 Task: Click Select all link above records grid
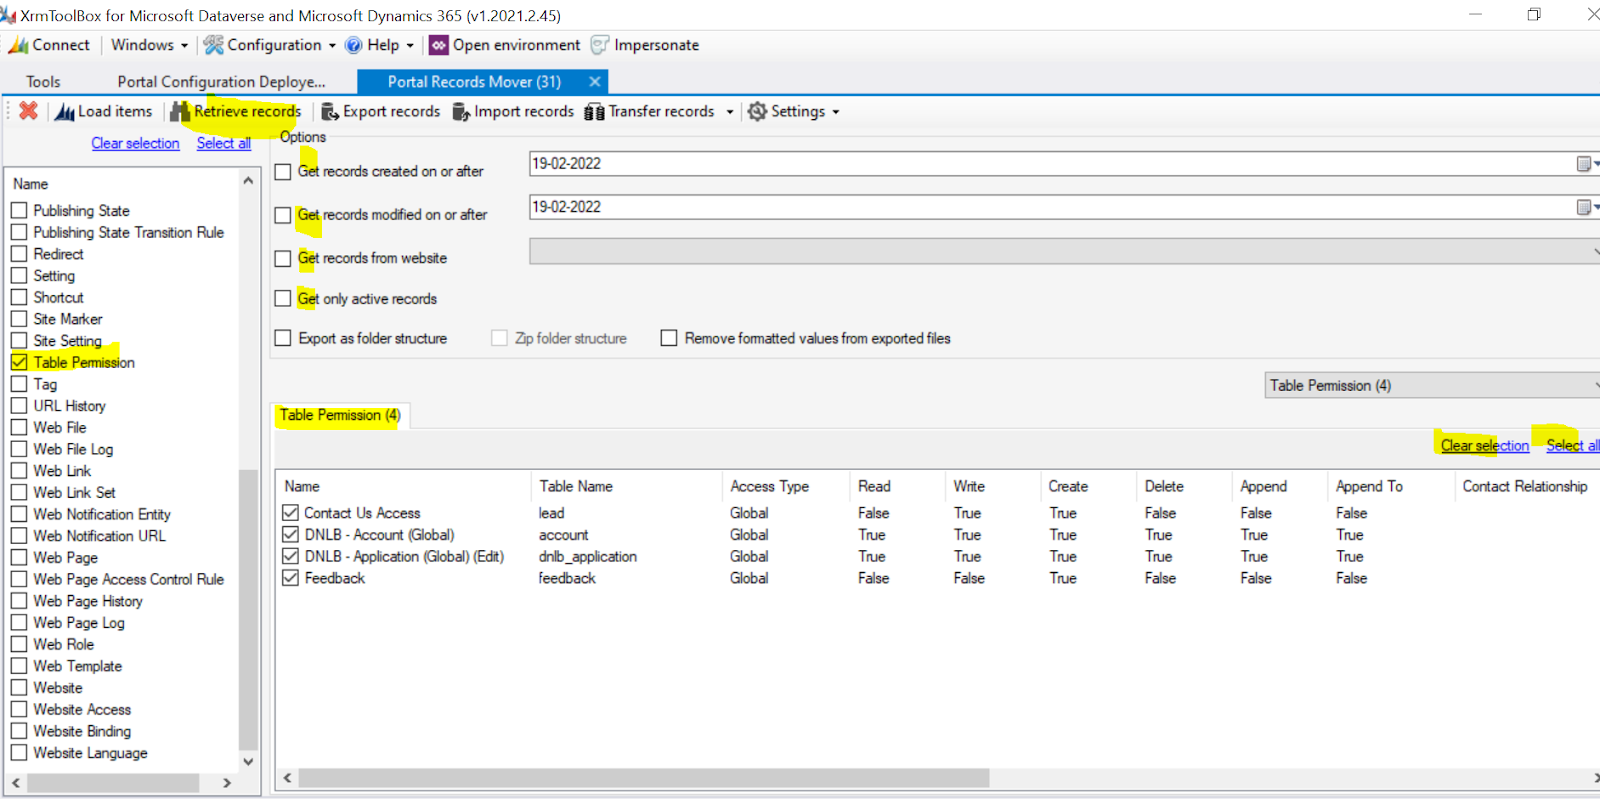1573,445
